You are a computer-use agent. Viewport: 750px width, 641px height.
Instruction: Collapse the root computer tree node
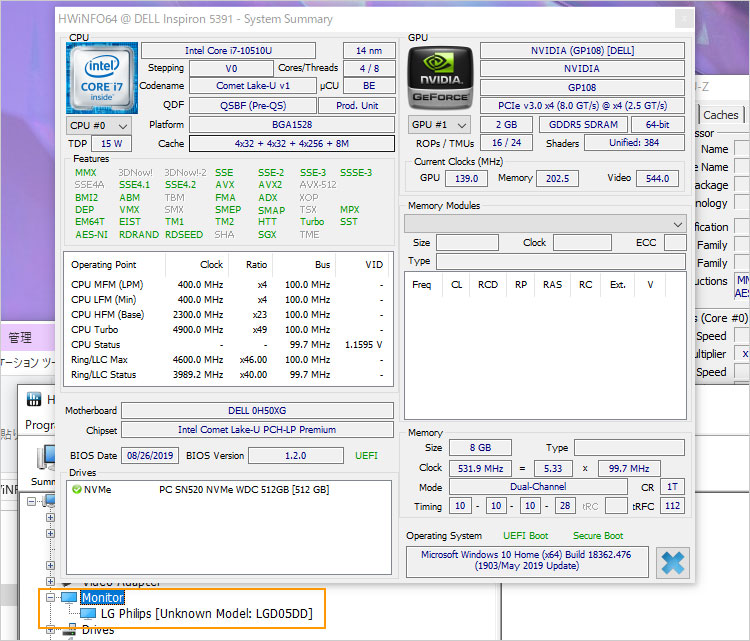point(32,501)
